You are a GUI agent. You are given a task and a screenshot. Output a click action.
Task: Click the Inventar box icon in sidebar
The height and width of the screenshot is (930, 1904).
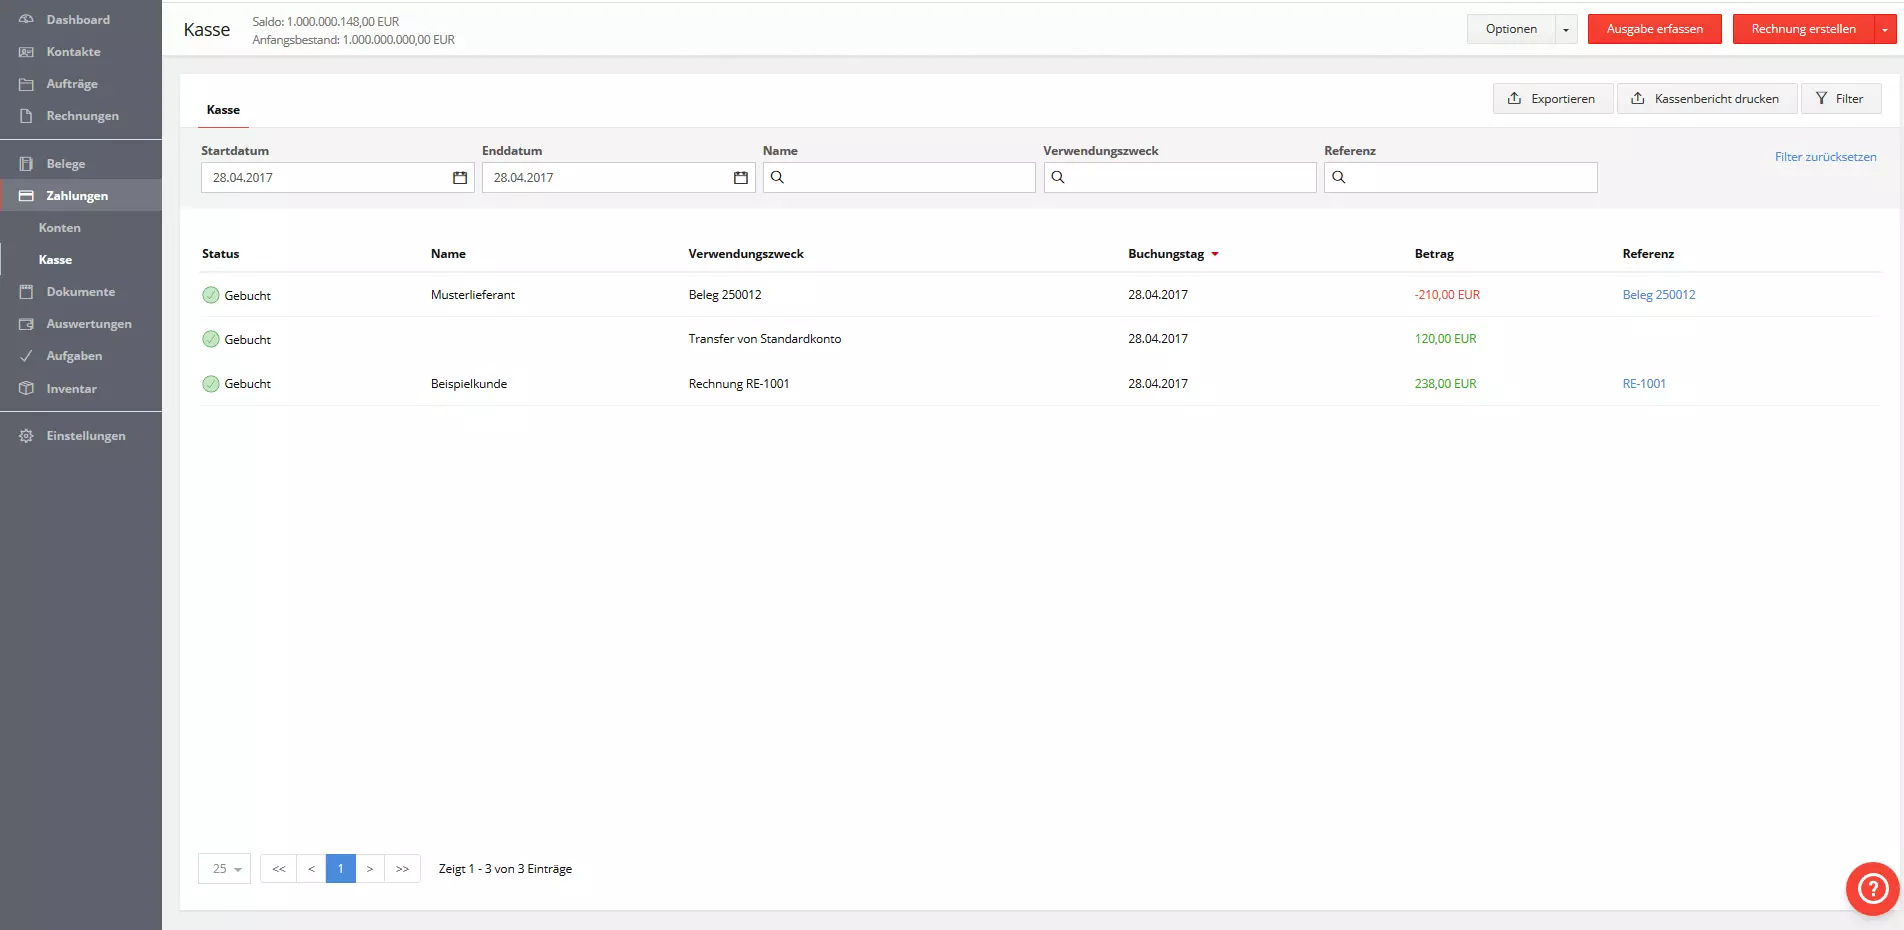click(x=26, y=389)
